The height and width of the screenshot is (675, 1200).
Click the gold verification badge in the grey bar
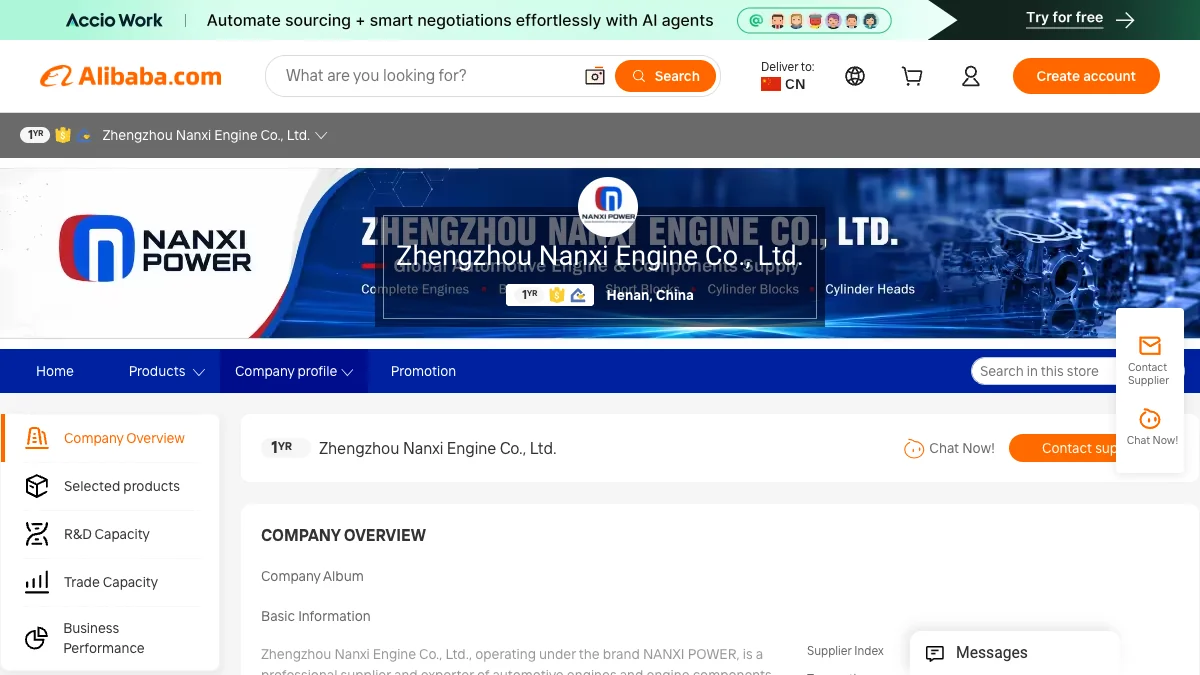[63, 135]
